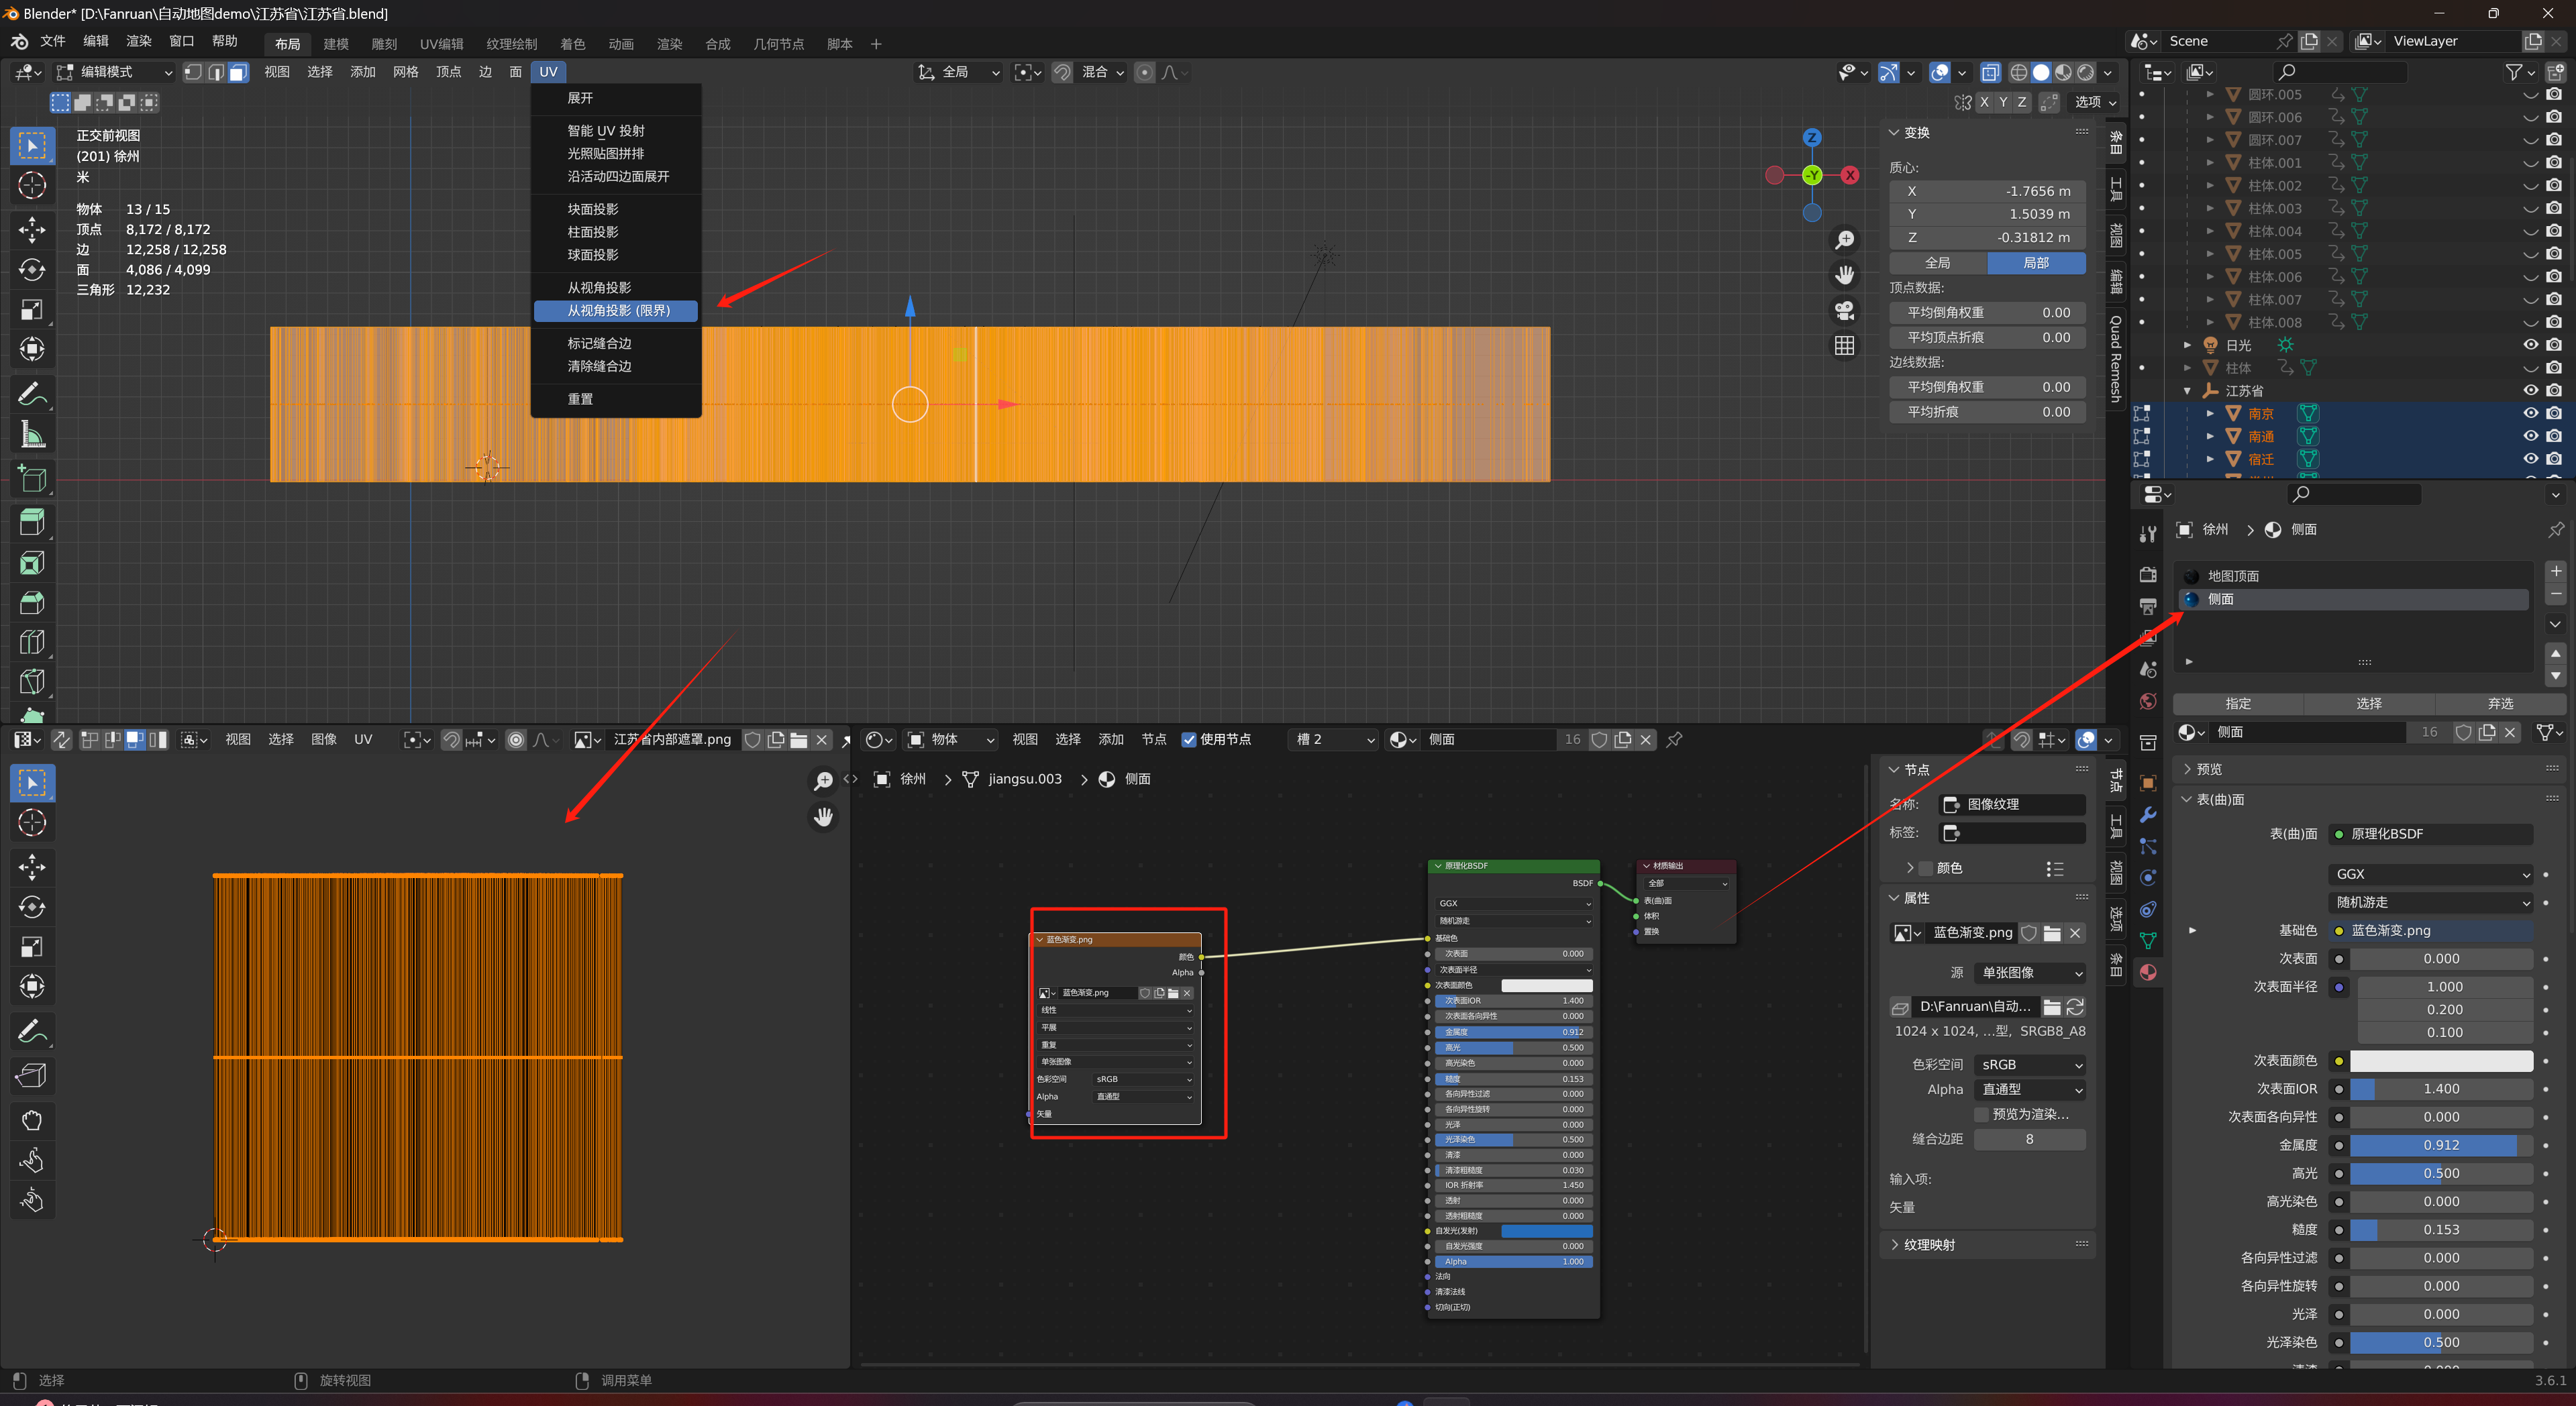Open the 单张图像 source dropdown
Screen dimensions: 2576x1406
coord(2030,973)
